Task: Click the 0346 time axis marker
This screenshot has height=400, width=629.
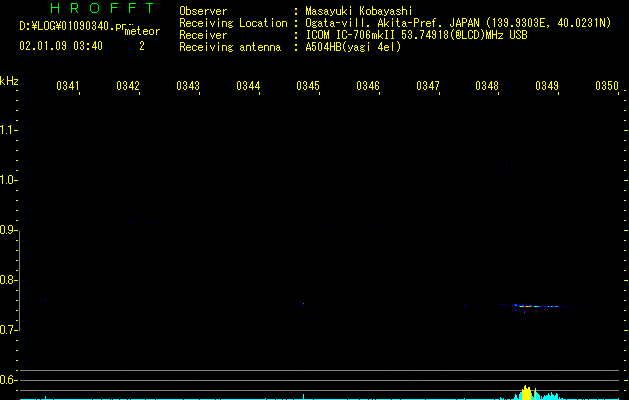Action: point(368,85)
